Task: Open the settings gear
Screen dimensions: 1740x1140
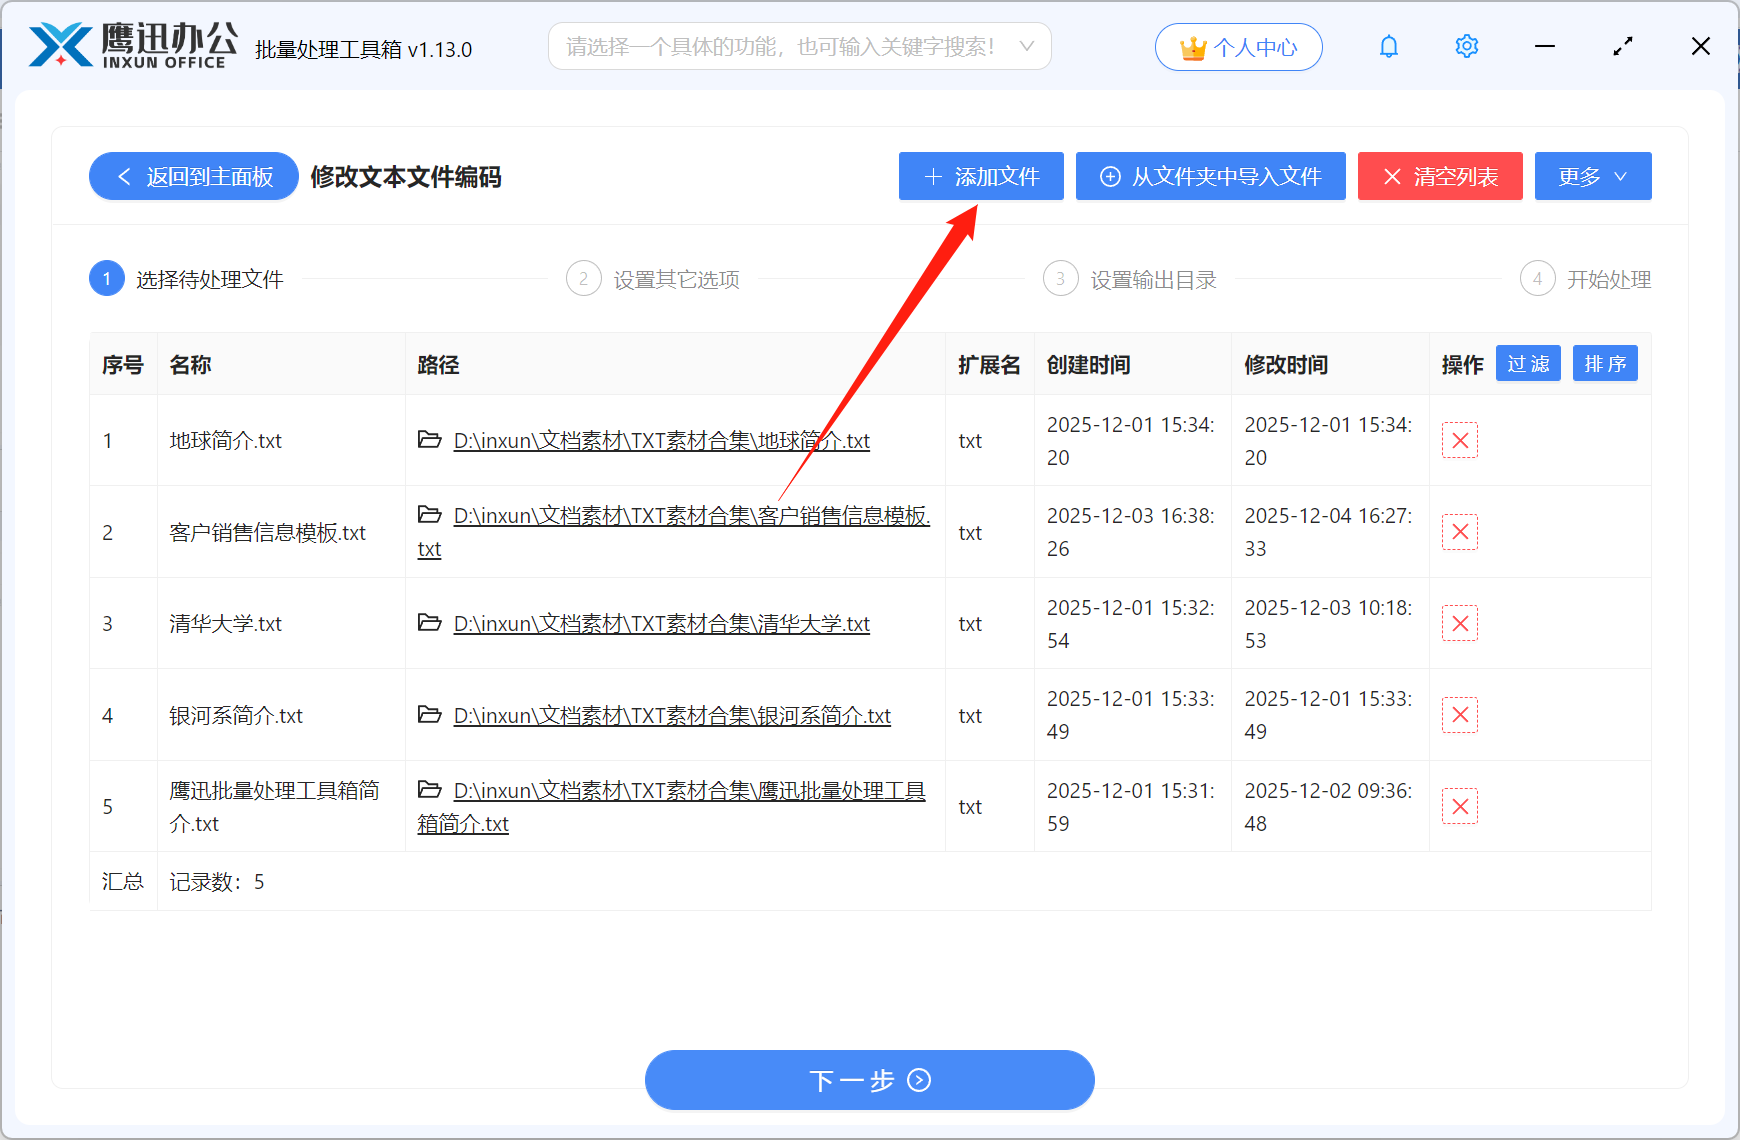Action: coord(1466,46)
